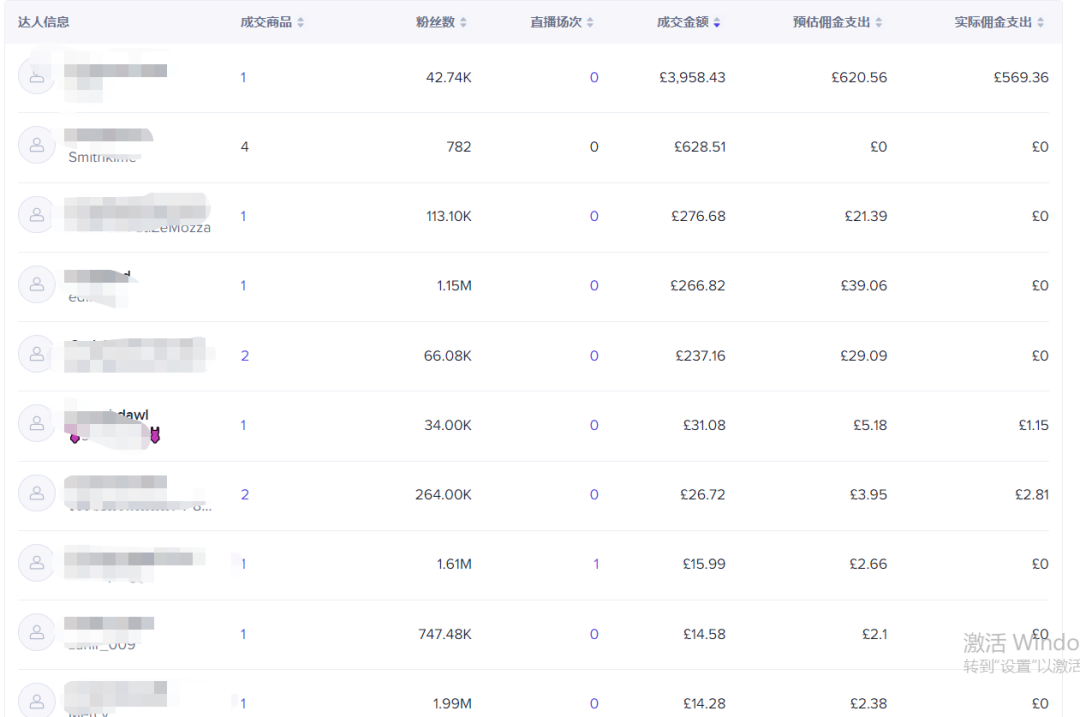Click the 粉丝数 sort arrows icon
The height and width of the screenshot is (717, 1080).
tap(463, 22)
